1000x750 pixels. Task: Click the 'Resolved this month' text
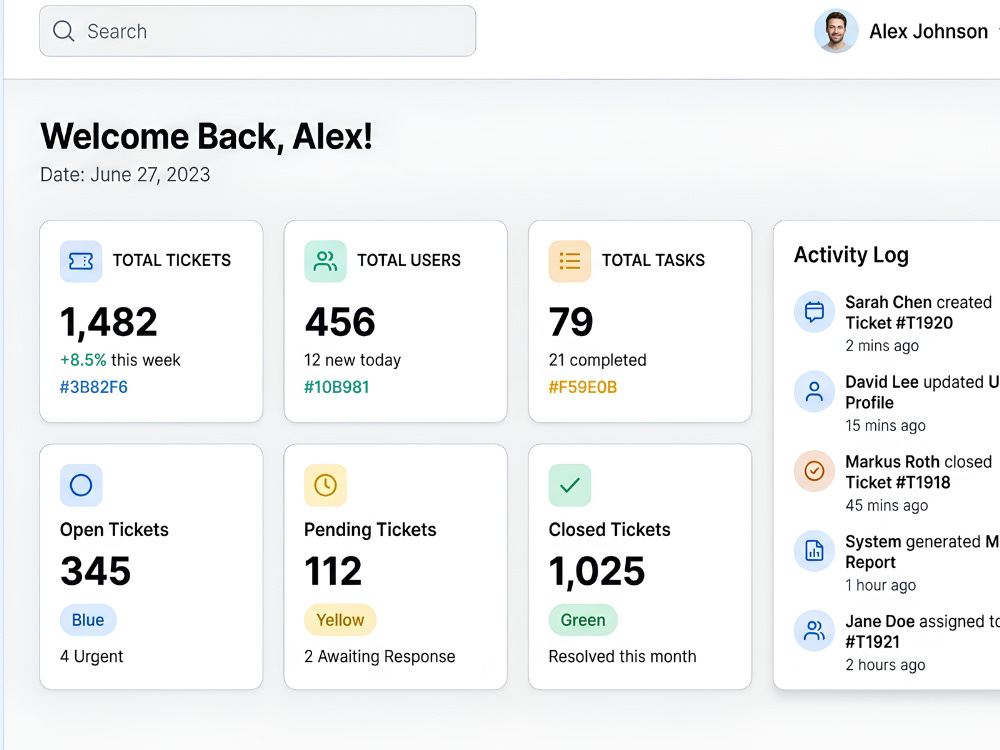coord(622,656)
